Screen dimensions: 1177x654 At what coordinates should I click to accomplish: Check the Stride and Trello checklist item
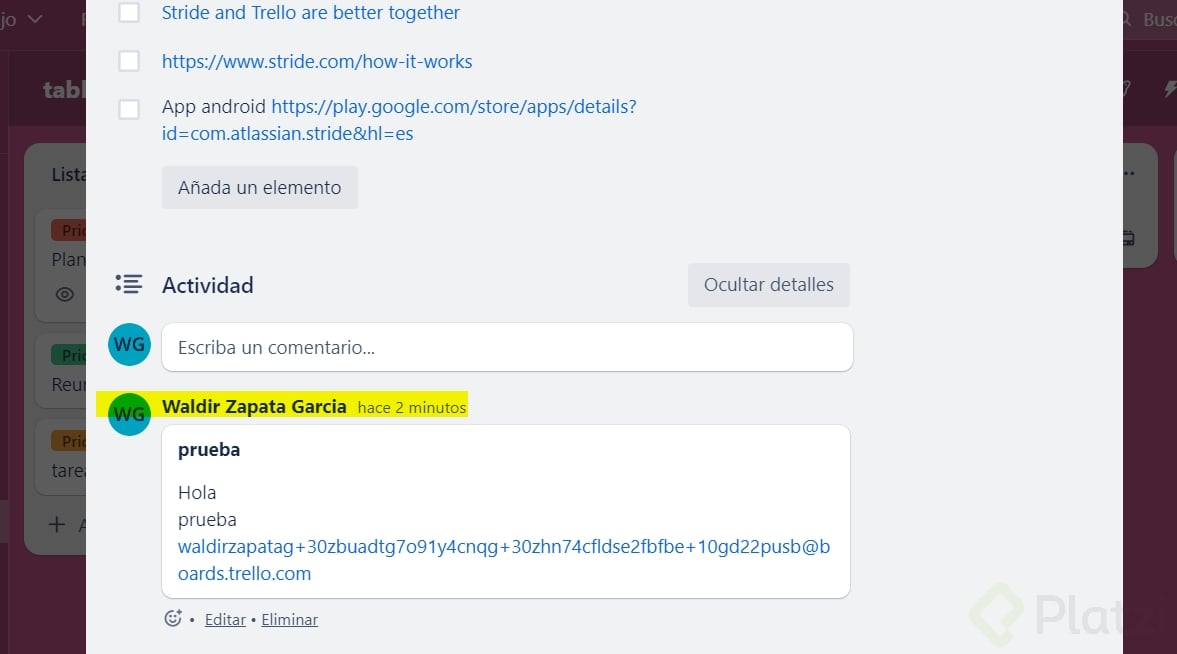coord(129,13)
